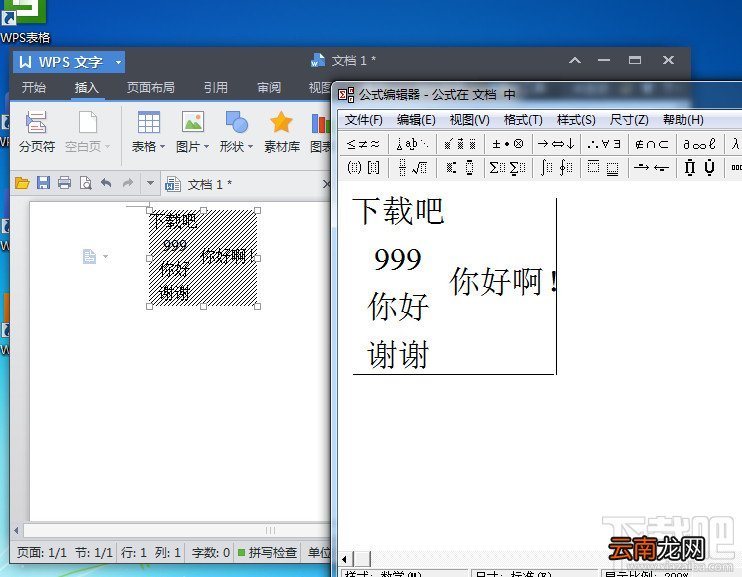The image size is (742, 577).
Task: Click the 999 text in formula editor
Action: (398, 259)
